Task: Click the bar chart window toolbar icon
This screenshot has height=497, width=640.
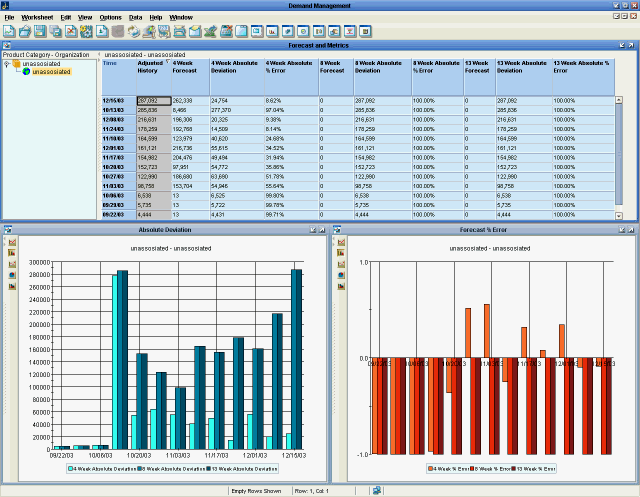Action: (273, 31)
